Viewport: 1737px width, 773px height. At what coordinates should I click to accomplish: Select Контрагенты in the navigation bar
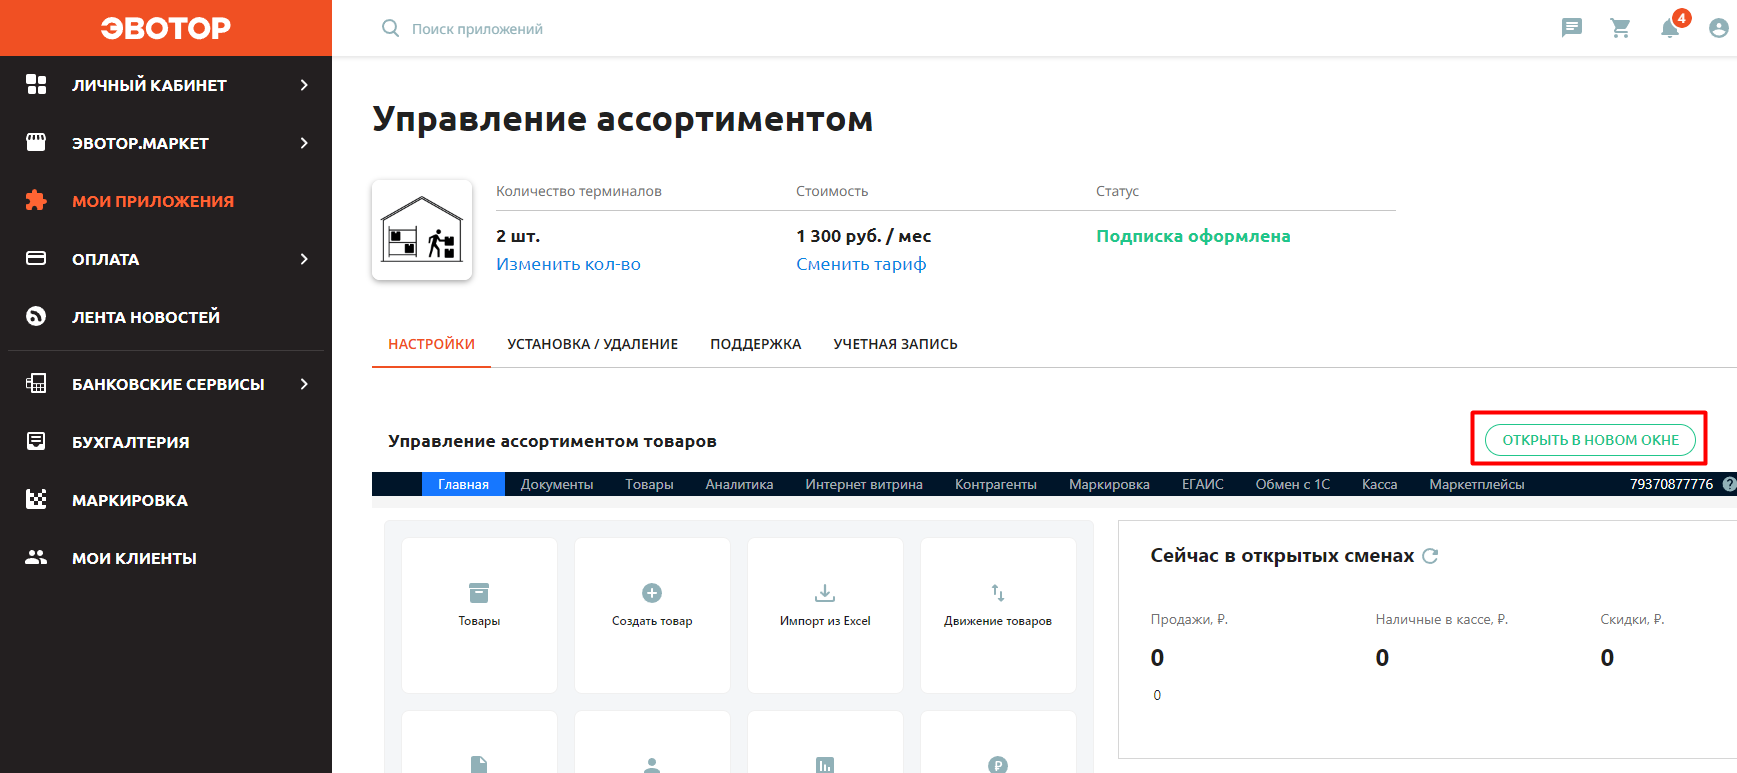996,484
